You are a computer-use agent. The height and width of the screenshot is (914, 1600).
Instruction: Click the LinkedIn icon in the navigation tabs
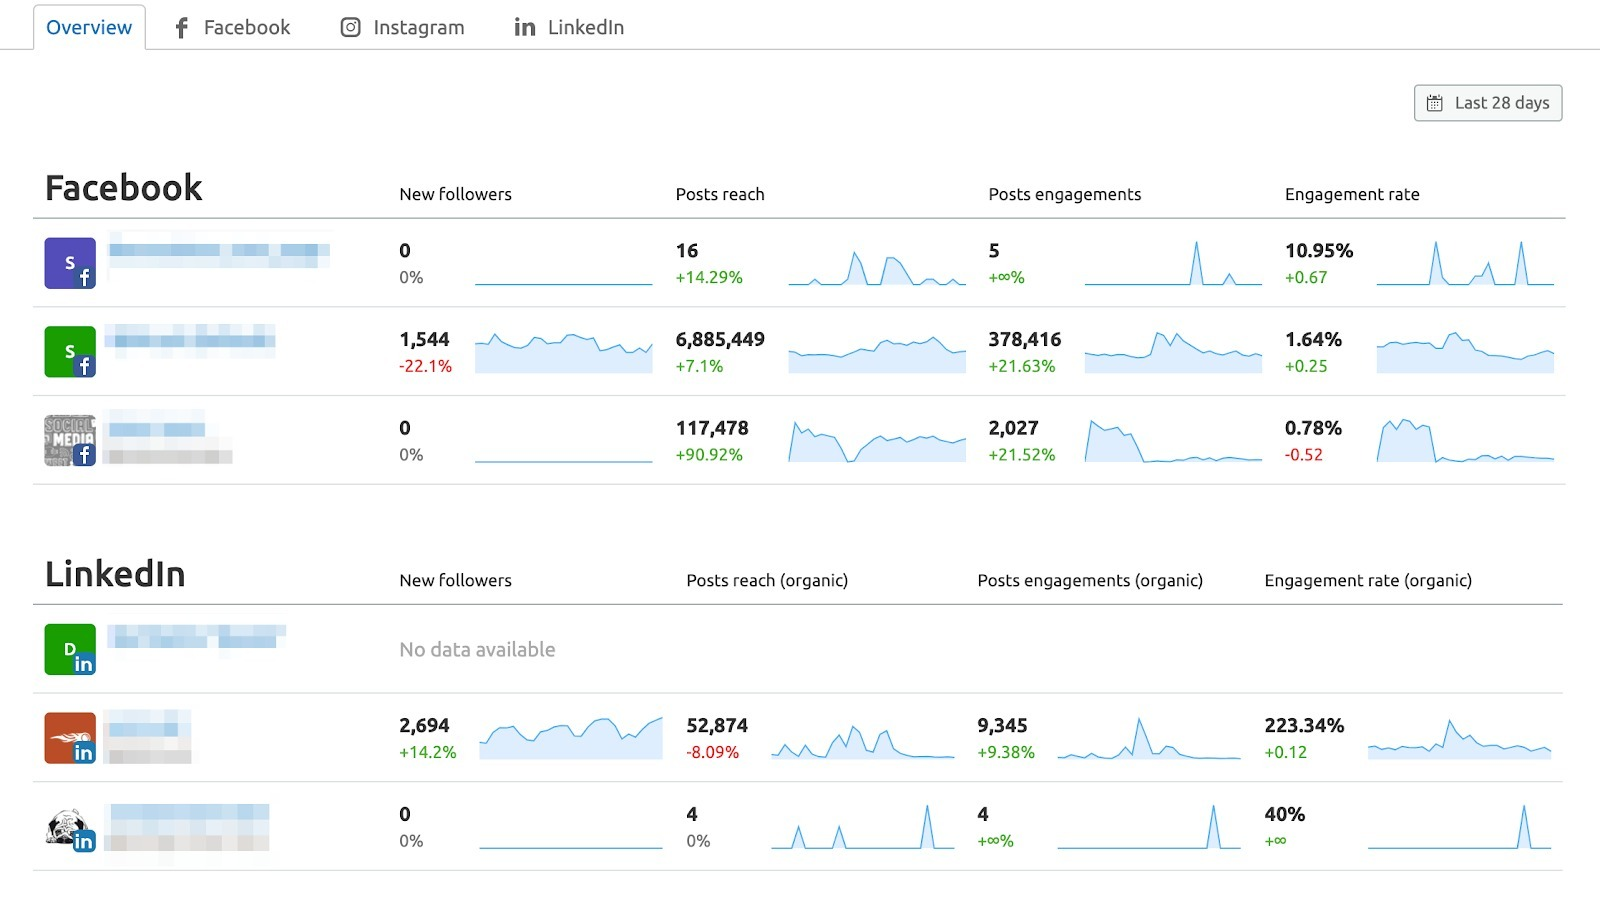(x=523, y=27)
